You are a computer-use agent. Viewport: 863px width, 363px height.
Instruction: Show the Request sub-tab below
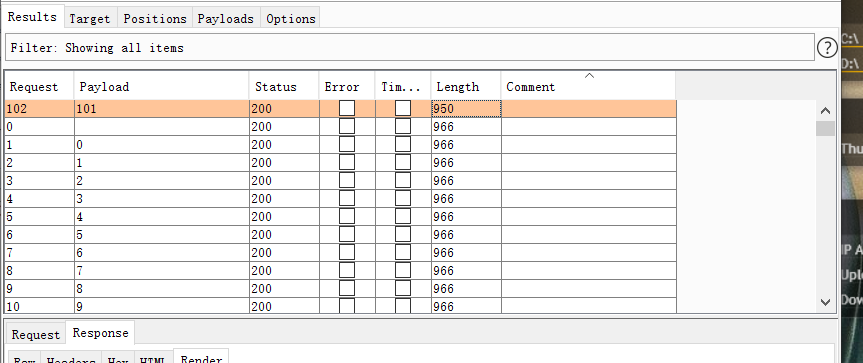point(36,334)
